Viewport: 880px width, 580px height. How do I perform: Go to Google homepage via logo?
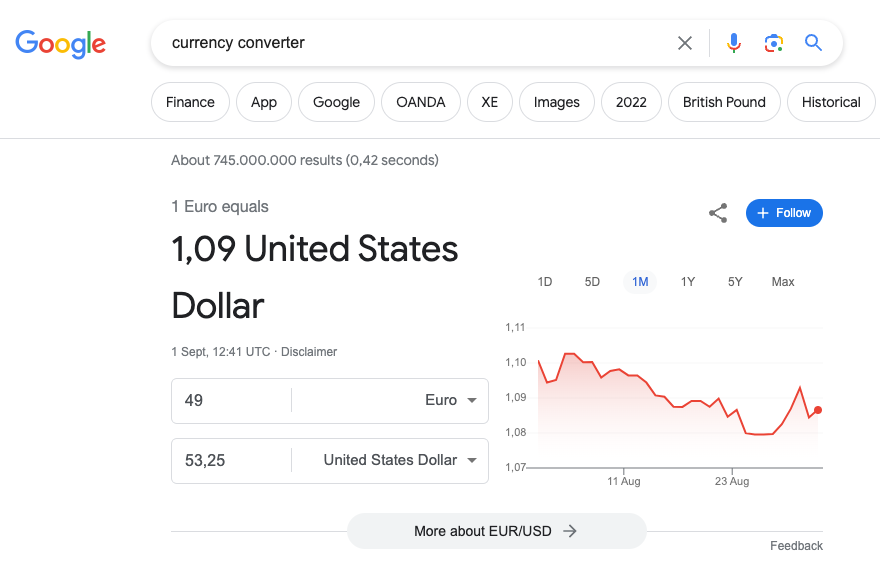60,43
